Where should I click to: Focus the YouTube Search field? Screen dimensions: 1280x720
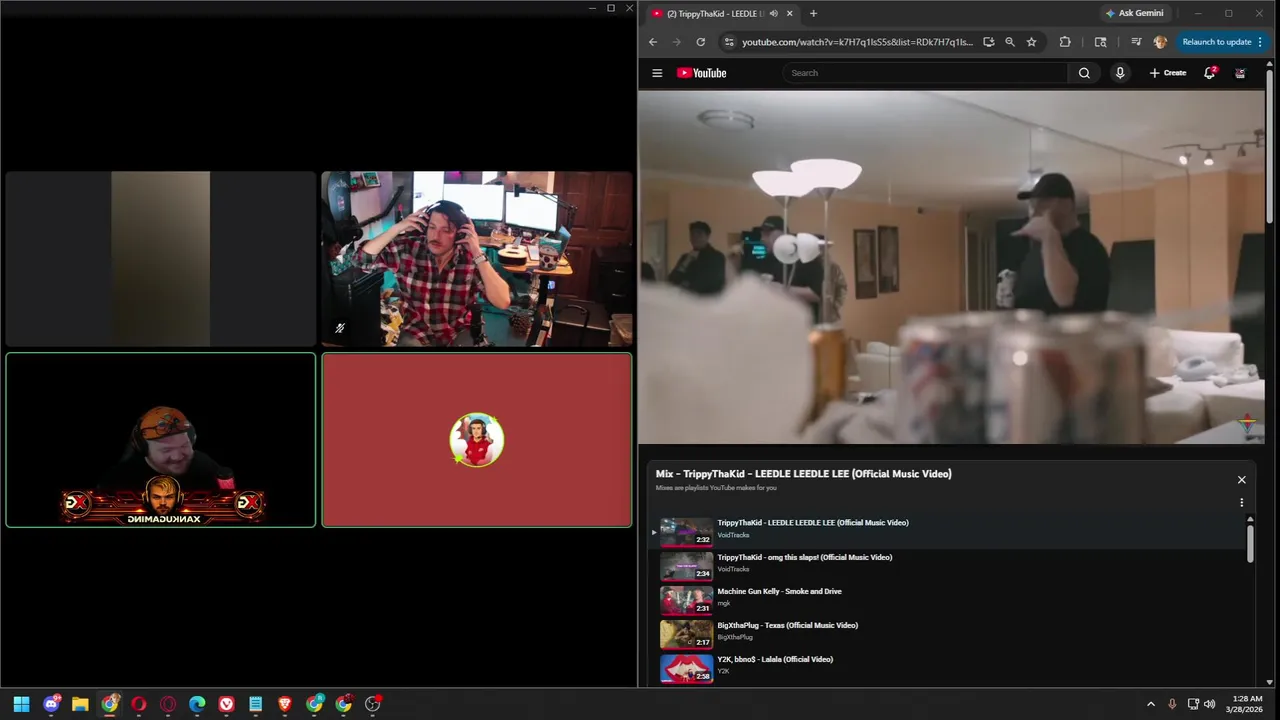tap(926, 73)
